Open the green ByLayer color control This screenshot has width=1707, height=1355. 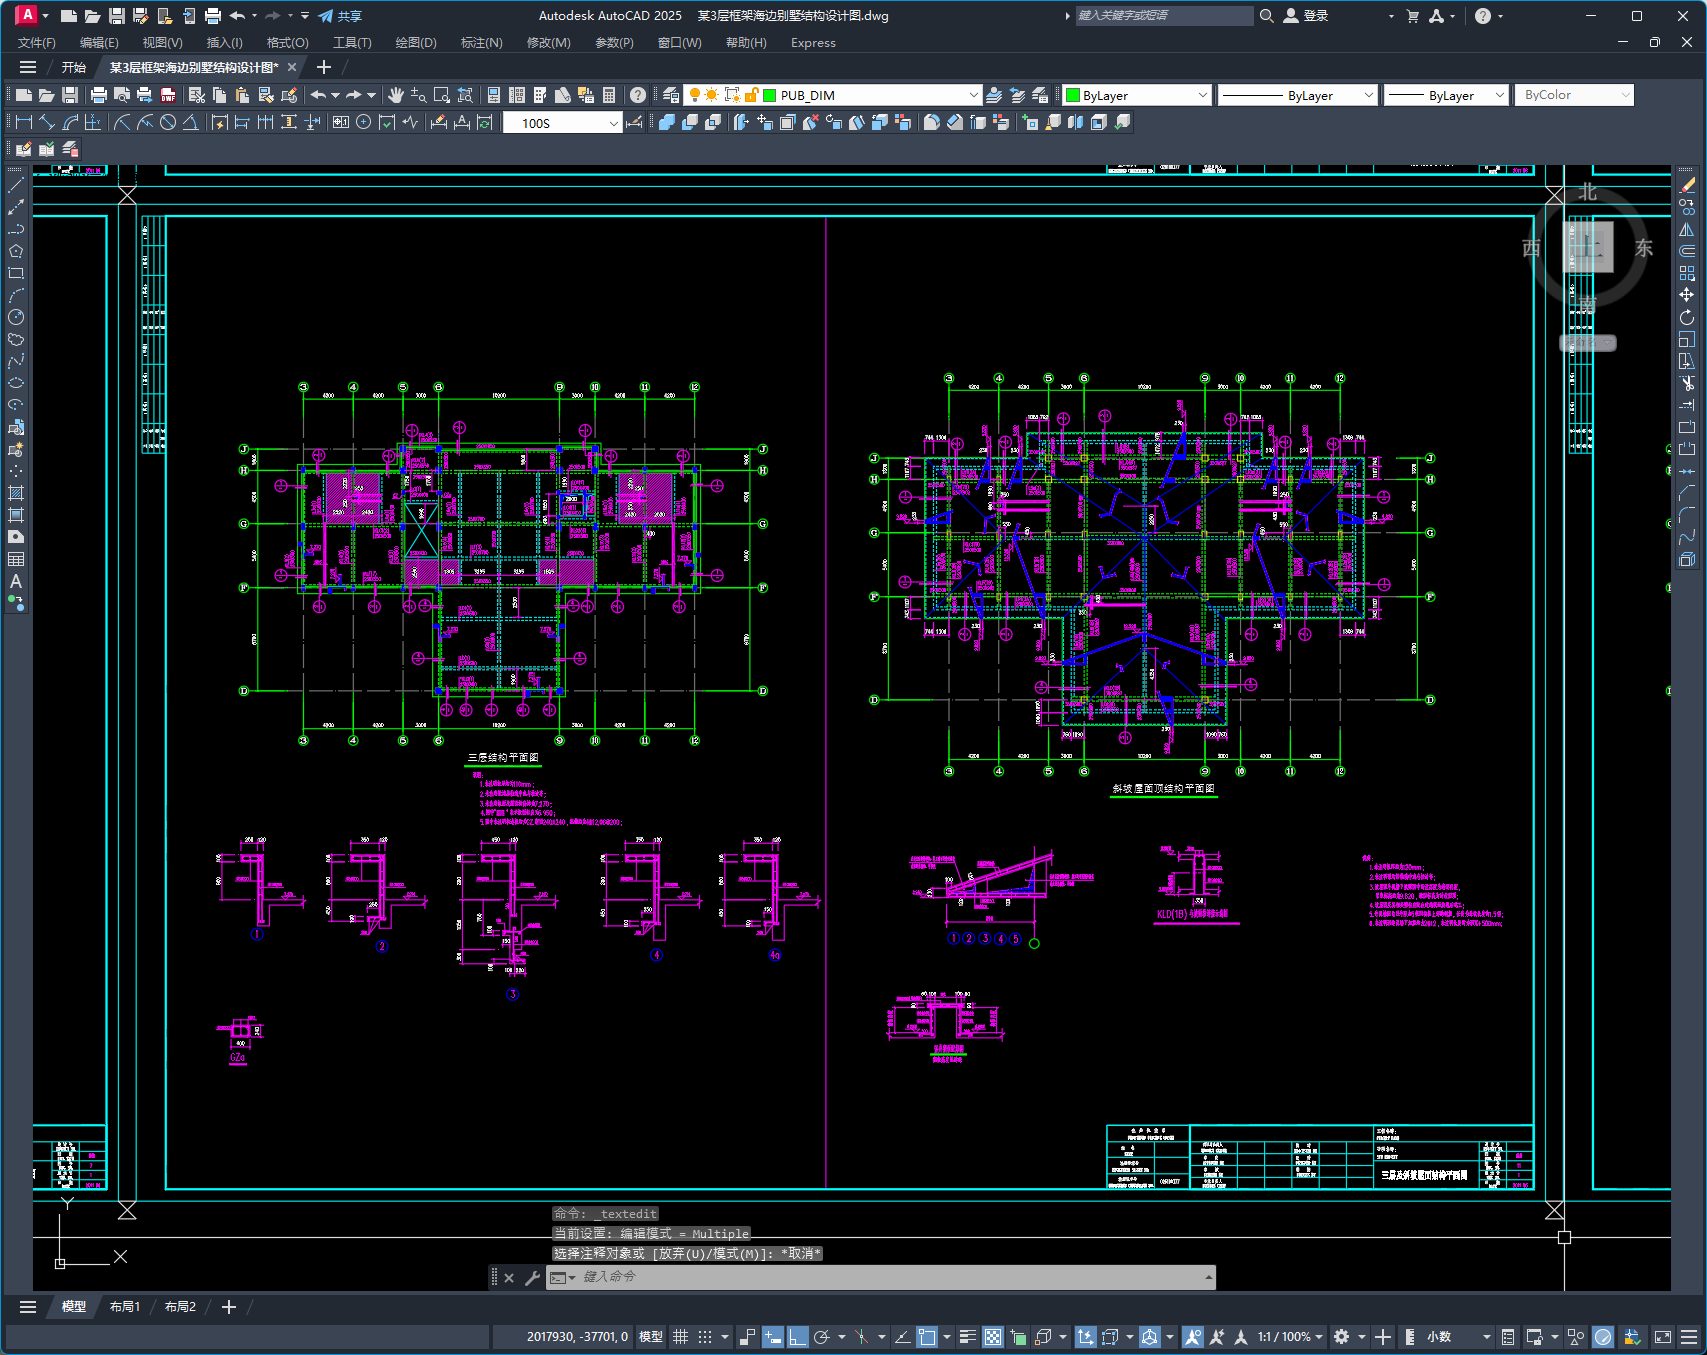click(1137, 95)
